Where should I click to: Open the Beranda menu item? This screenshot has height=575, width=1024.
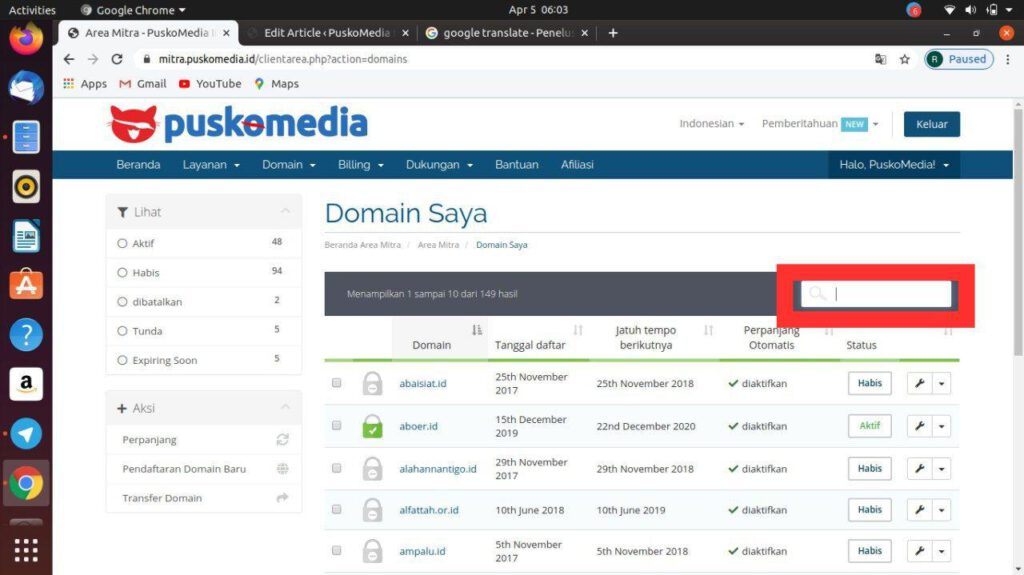coord(138,165)
